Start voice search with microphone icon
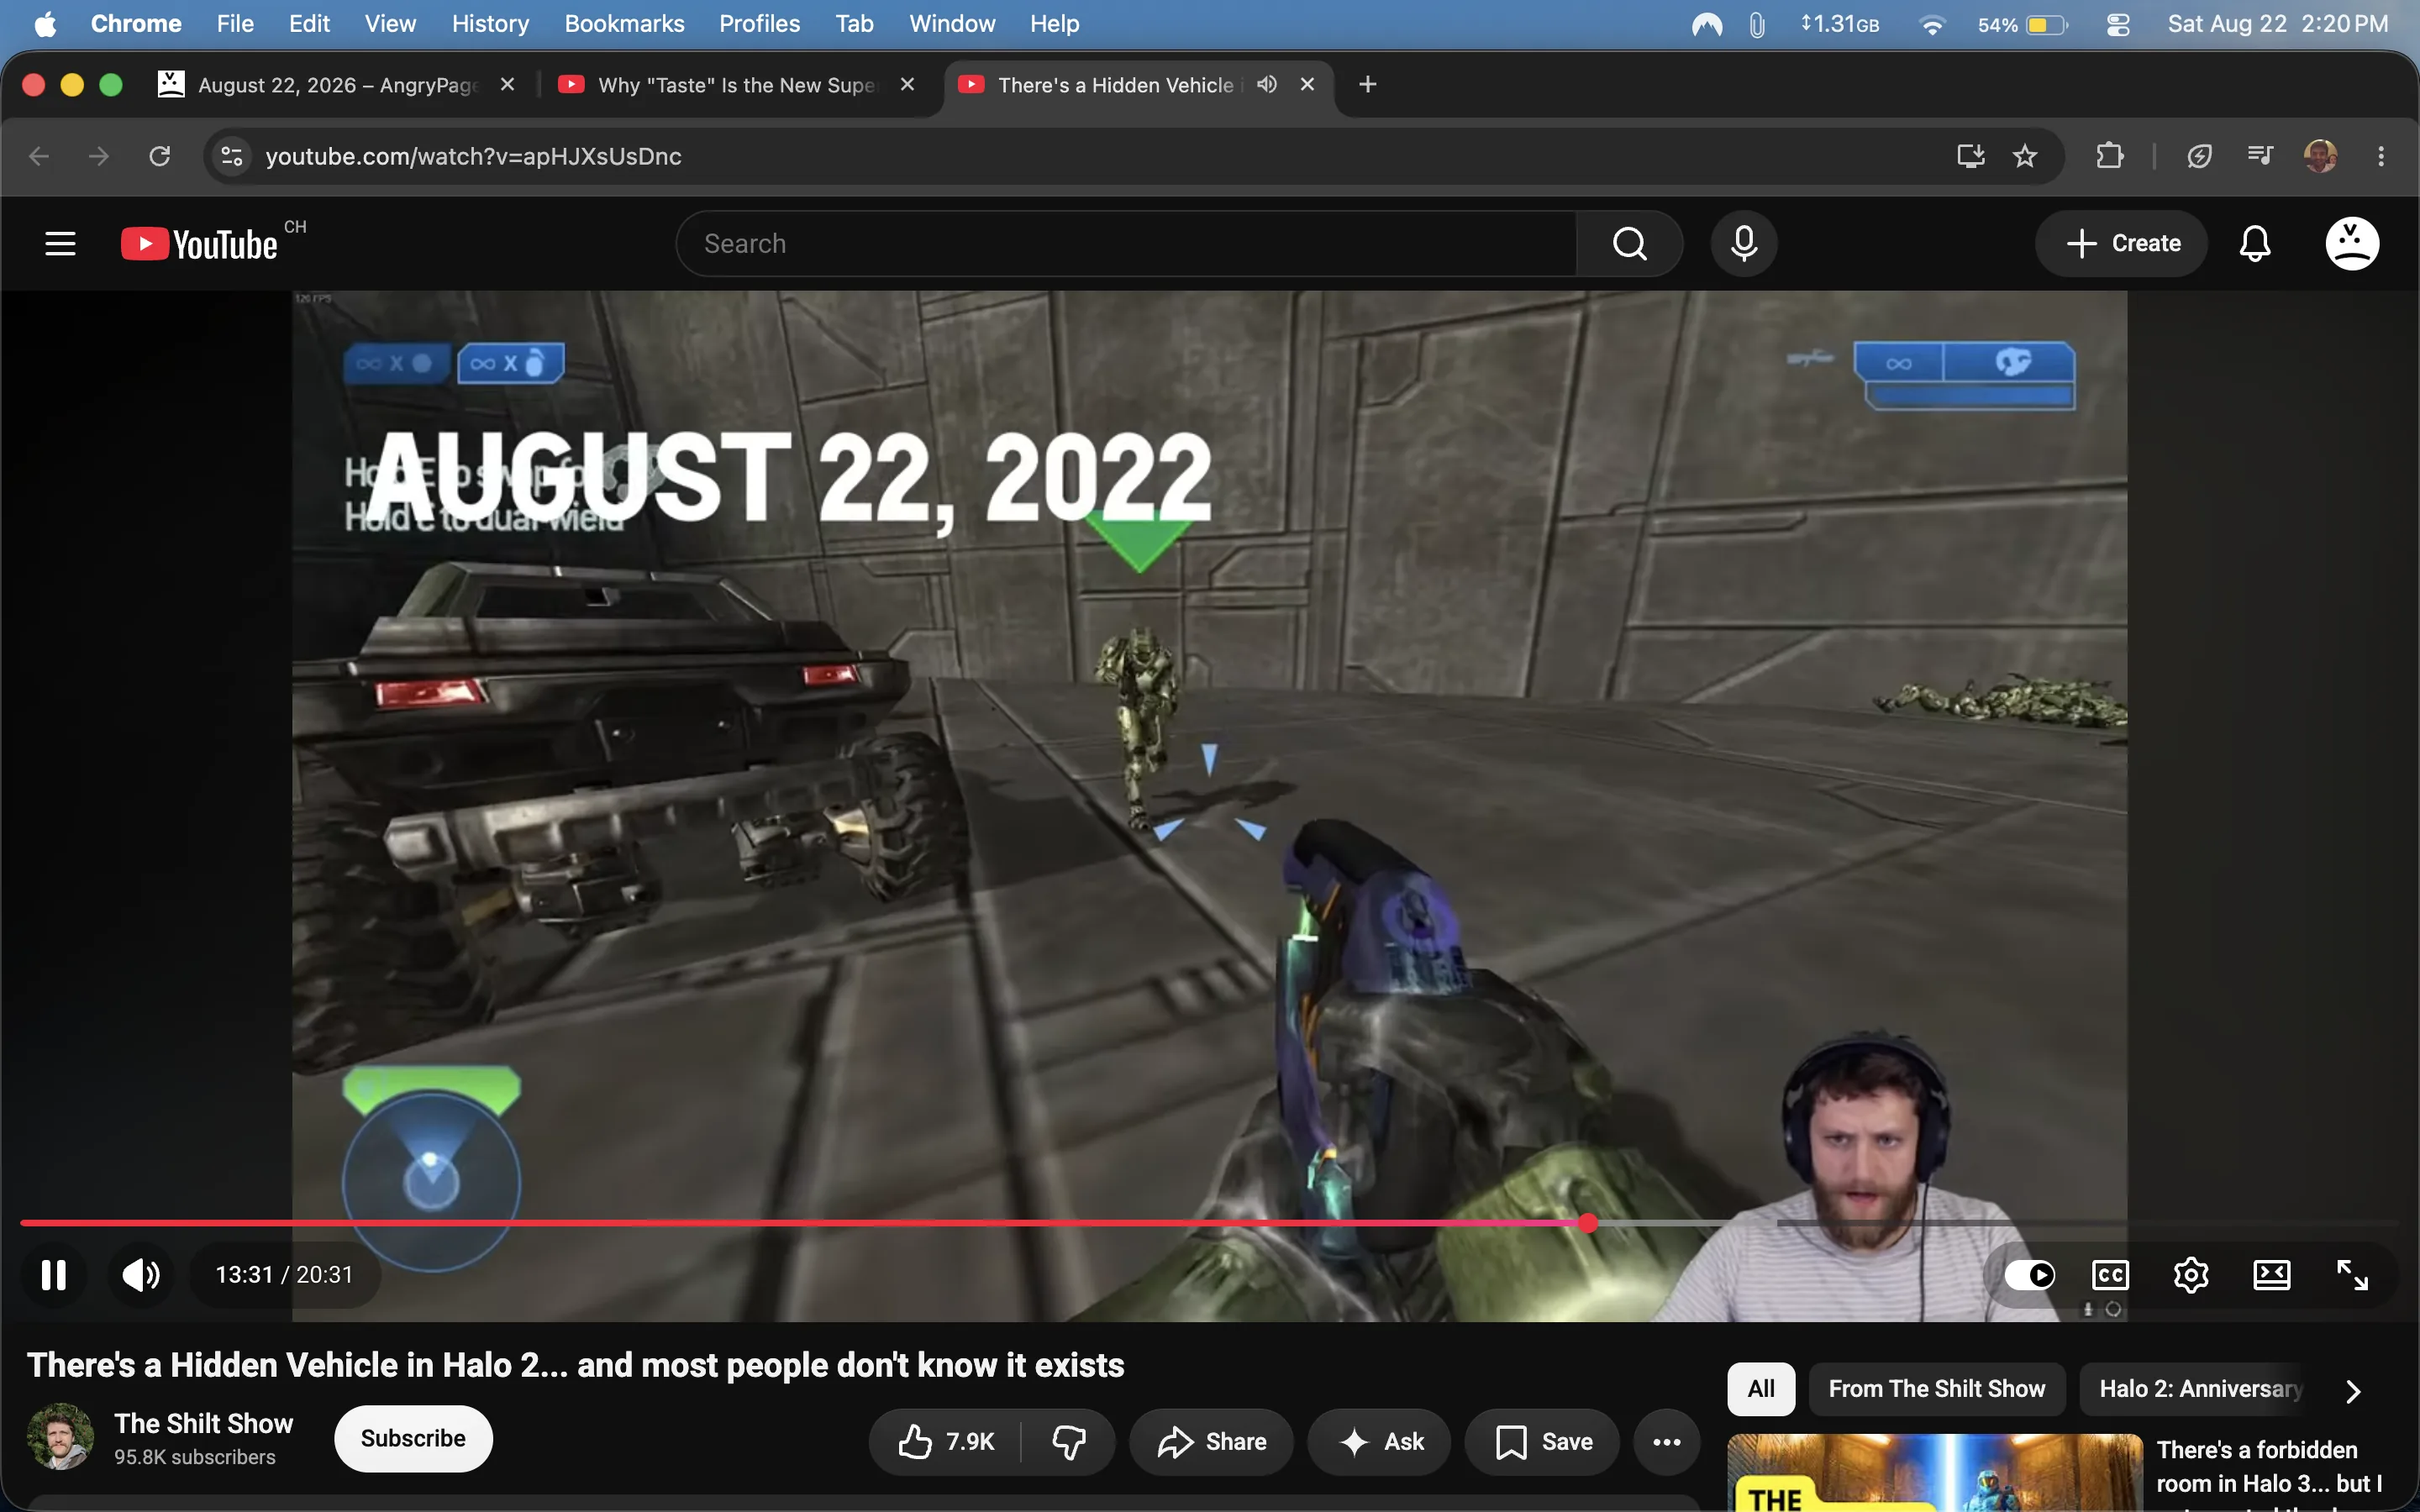The image size is (2420, 1512). 1744,243
